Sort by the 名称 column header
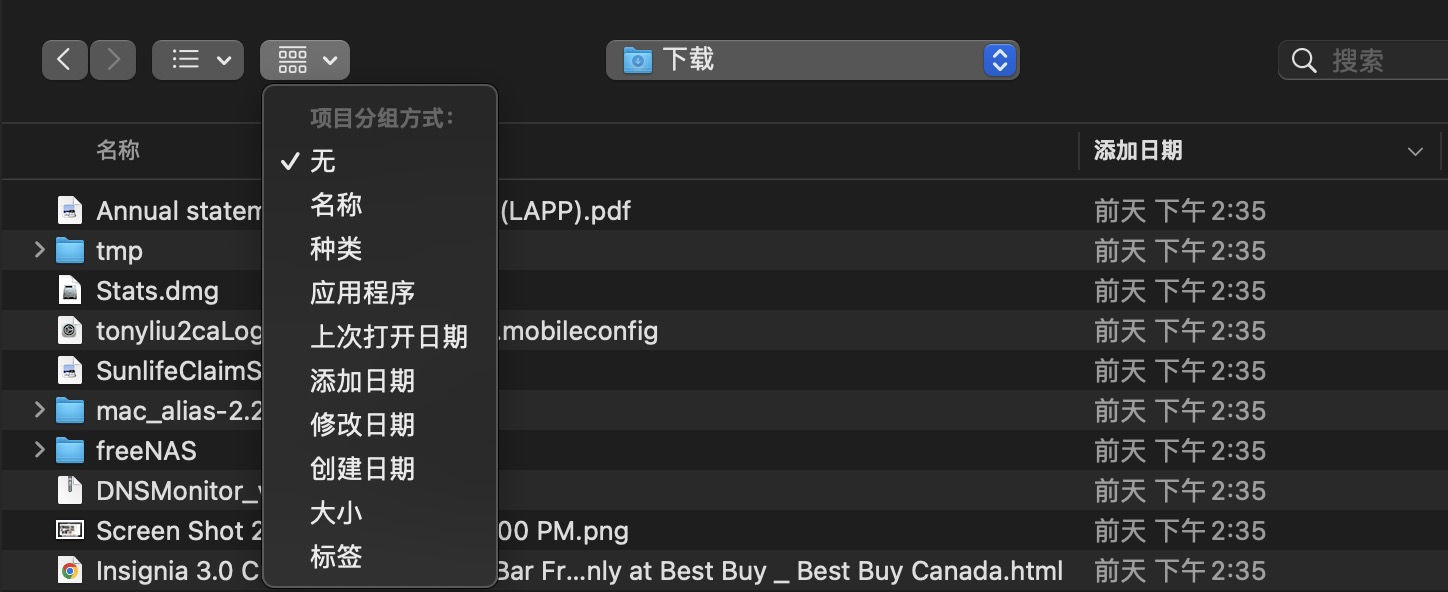The width and height of the screenshot is (1448, 592). tap(118, 151)
